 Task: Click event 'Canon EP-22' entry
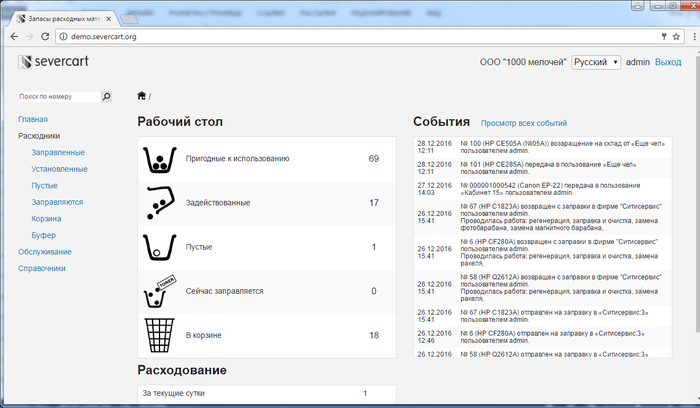coord(542,189)
